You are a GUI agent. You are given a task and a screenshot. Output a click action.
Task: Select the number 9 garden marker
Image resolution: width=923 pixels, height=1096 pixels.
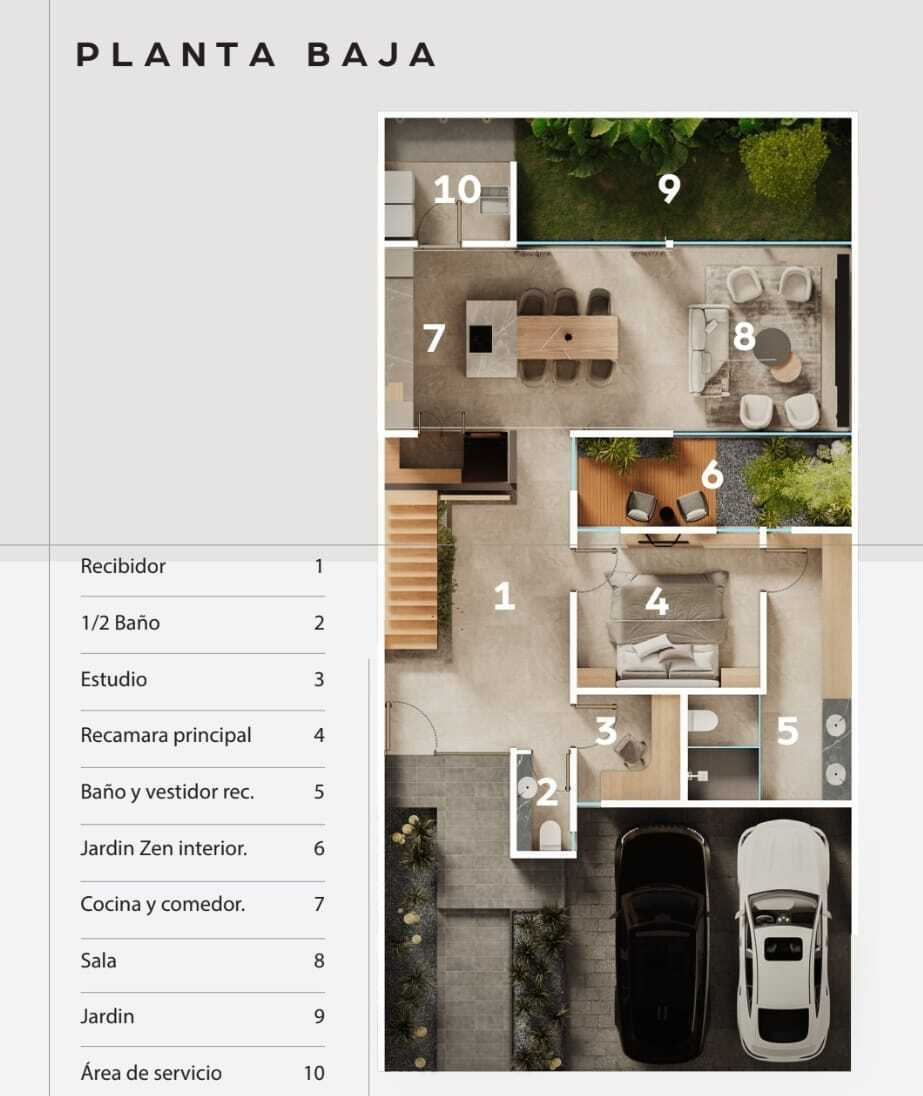669,187
